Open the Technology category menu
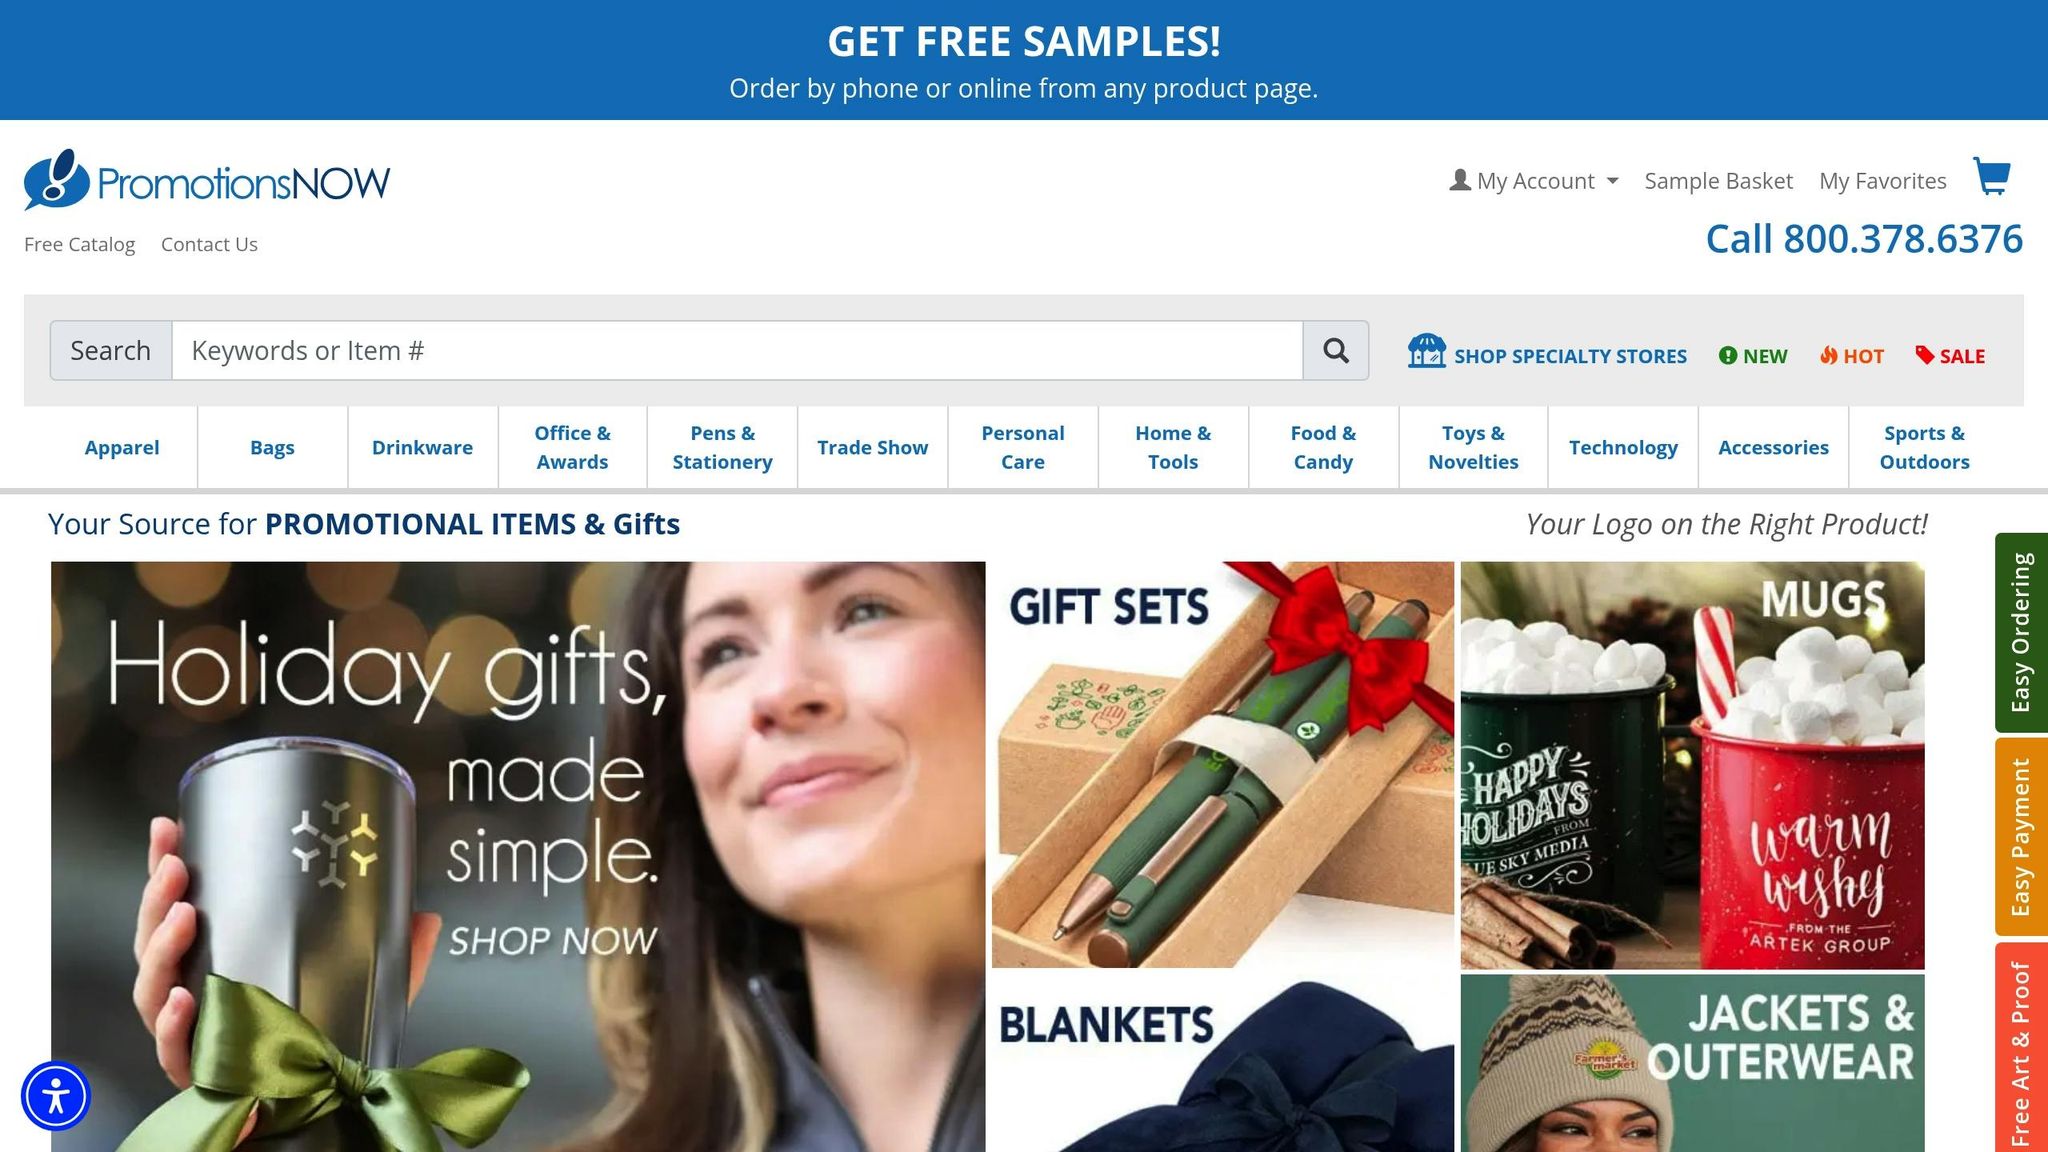Image resolution: width=2048 pixels, height=1152 pixels. pos(1623,447)
